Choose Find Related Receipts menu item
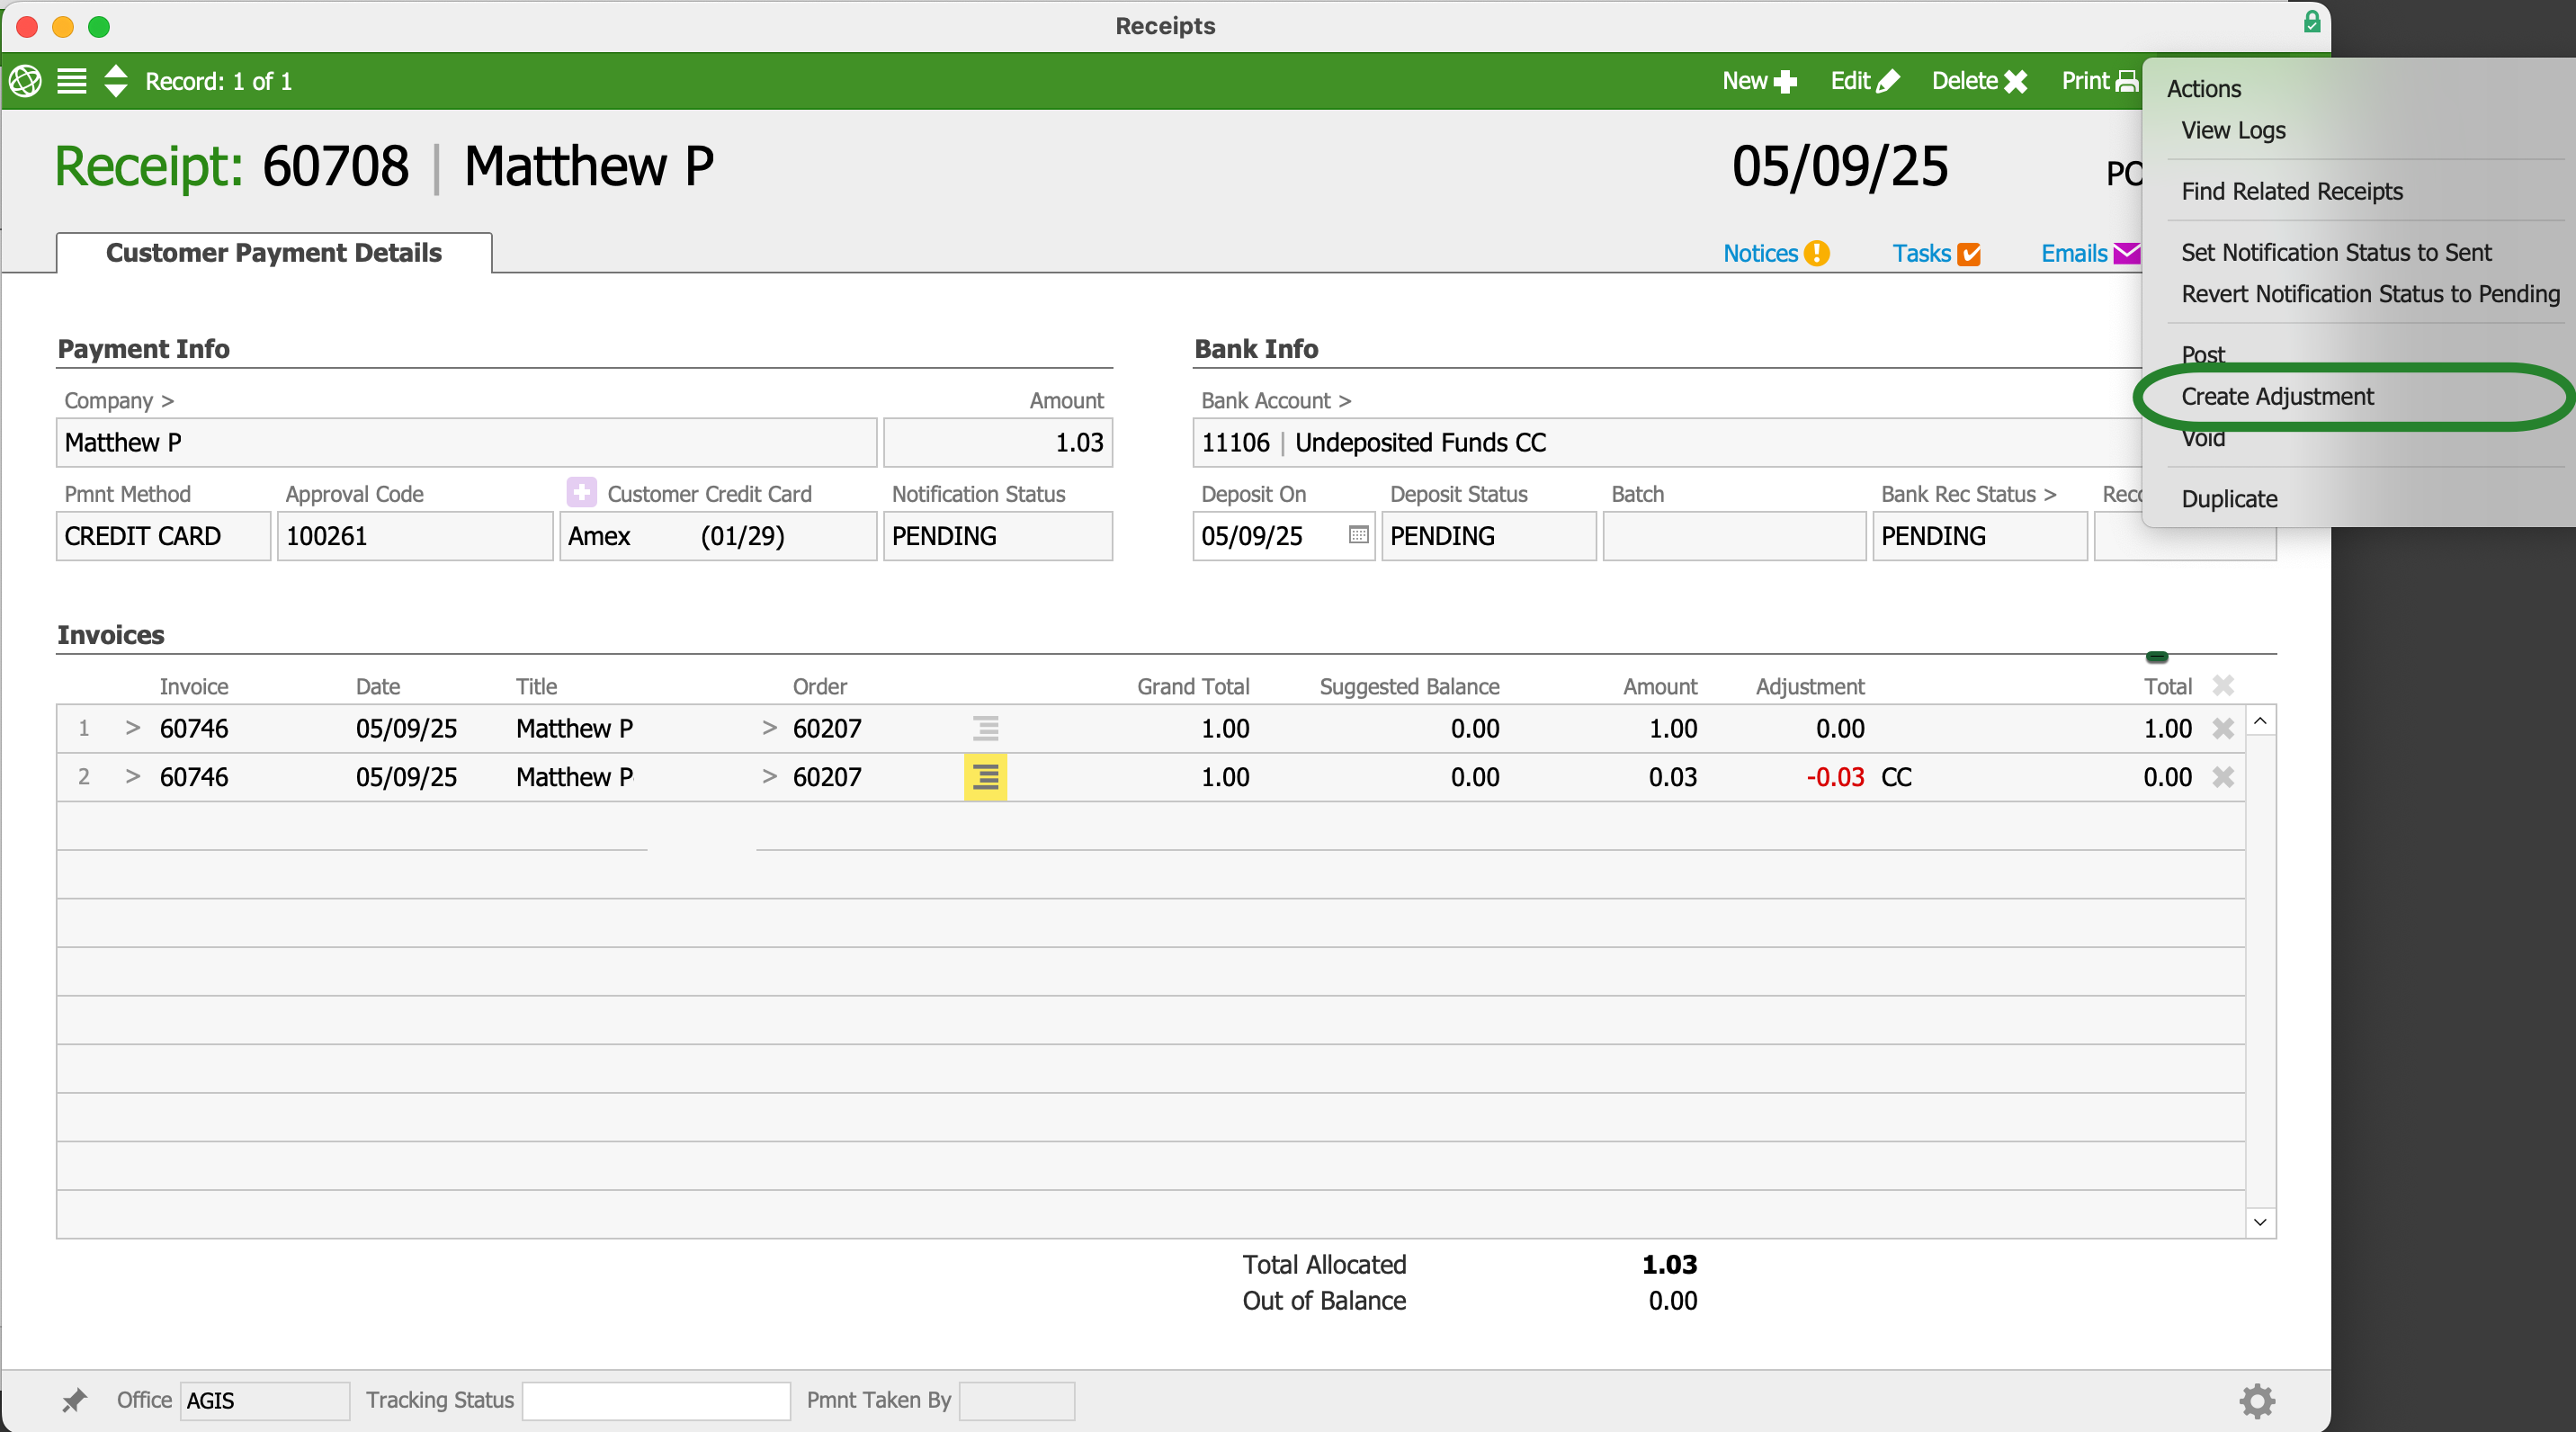The height and width of the screenshot is (1432, 2576). tap(2291, 191)
